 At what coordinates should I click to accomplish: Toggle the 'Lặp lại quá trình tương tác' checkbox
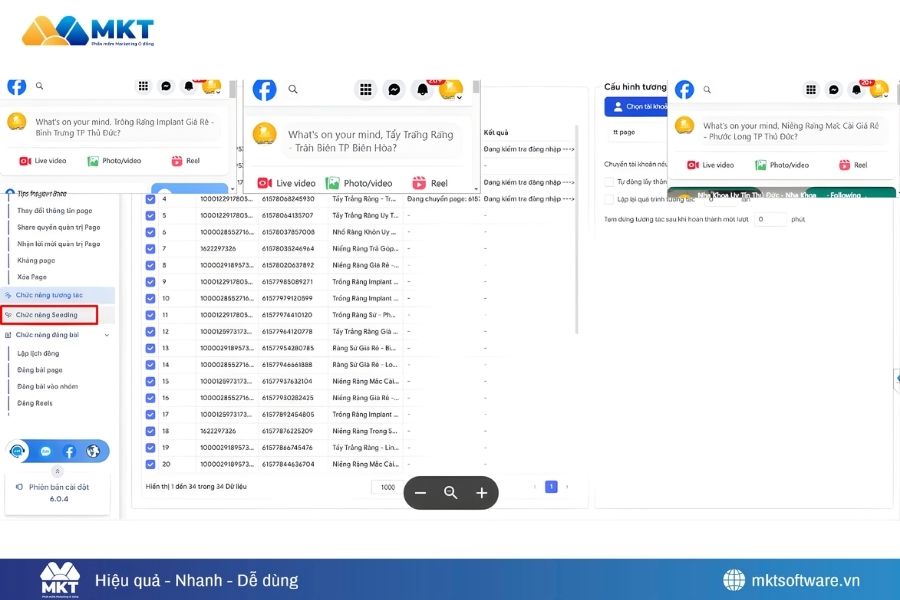coord(610,199)
